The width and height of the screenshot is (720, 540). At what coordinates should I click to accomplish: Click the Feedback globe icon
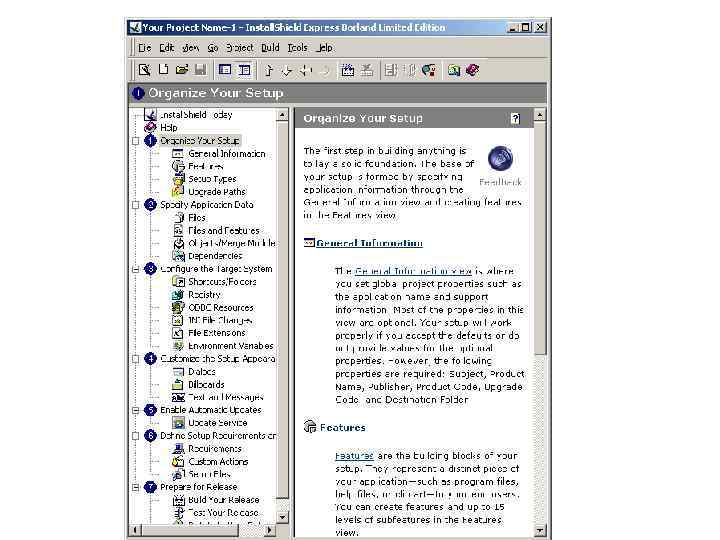pyautogui.click(x=500, y=158)
